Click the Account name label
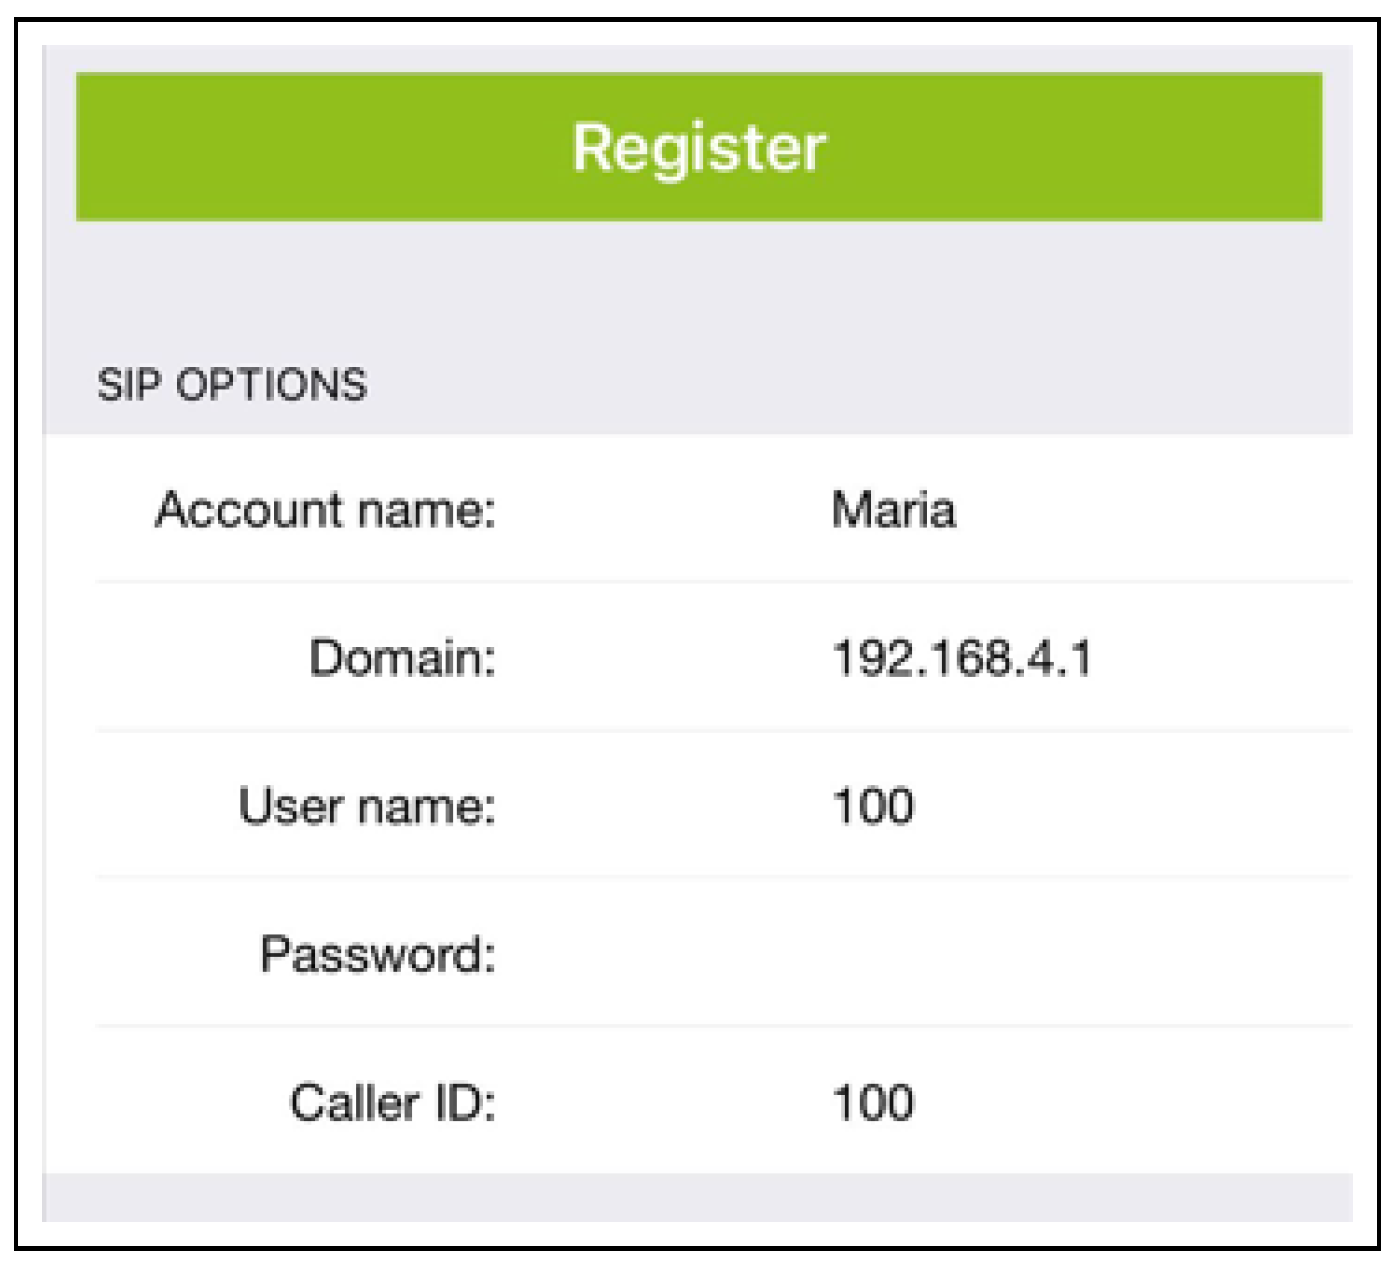The height and width of the screenshot is (1263, 1399). [325, 510]
